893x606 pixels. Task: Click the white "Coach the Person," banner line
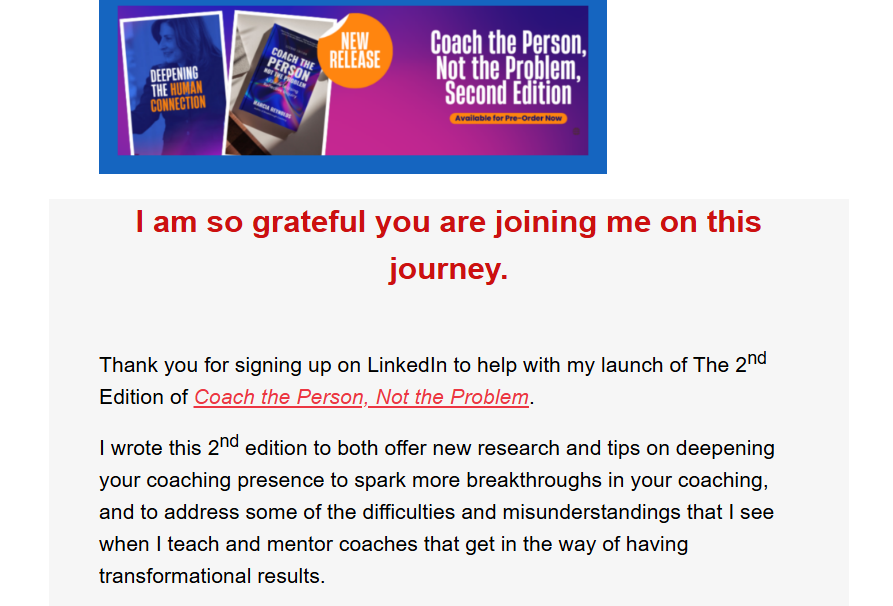pyautogui.click(x=508, y=44)
